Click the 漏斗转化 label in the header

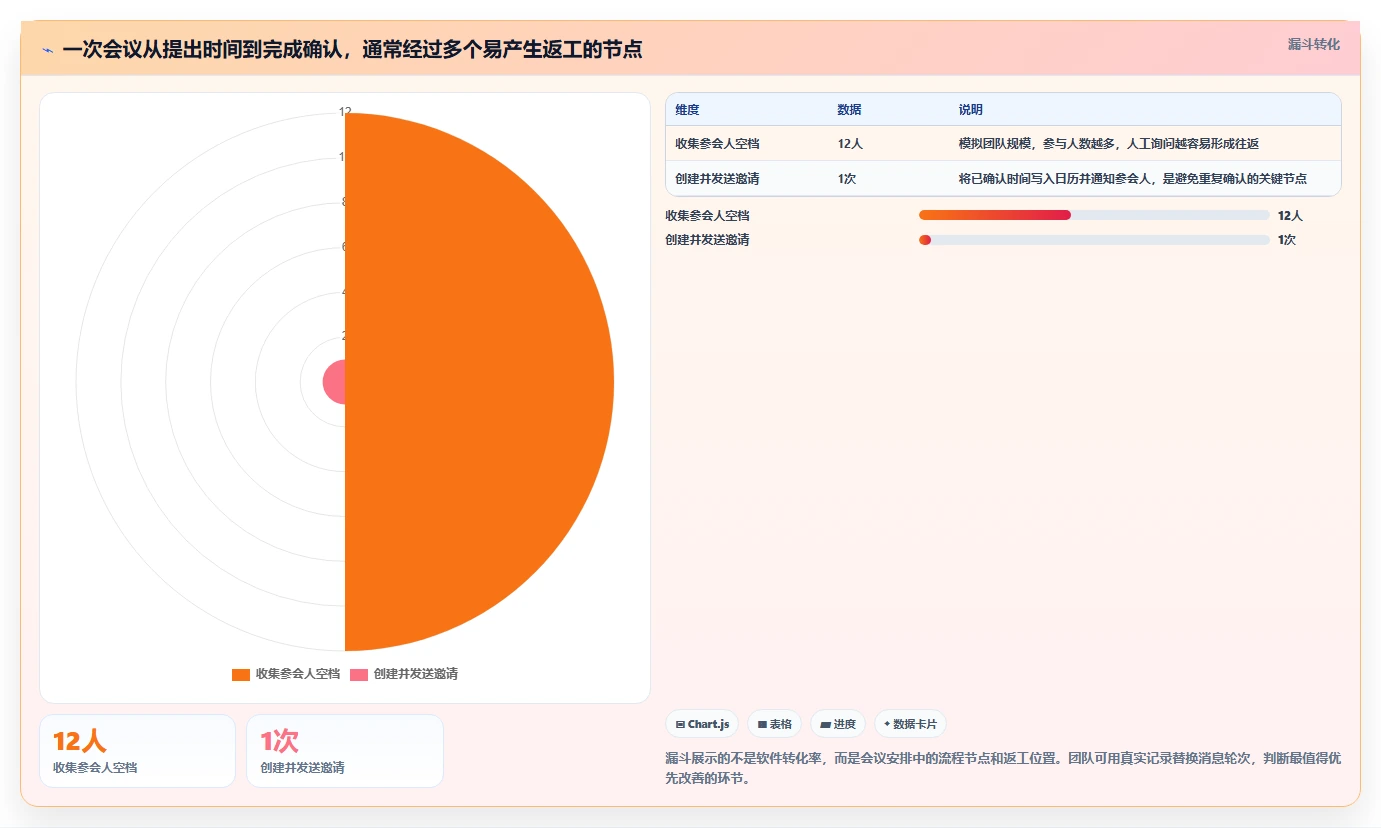[1313, 45]
